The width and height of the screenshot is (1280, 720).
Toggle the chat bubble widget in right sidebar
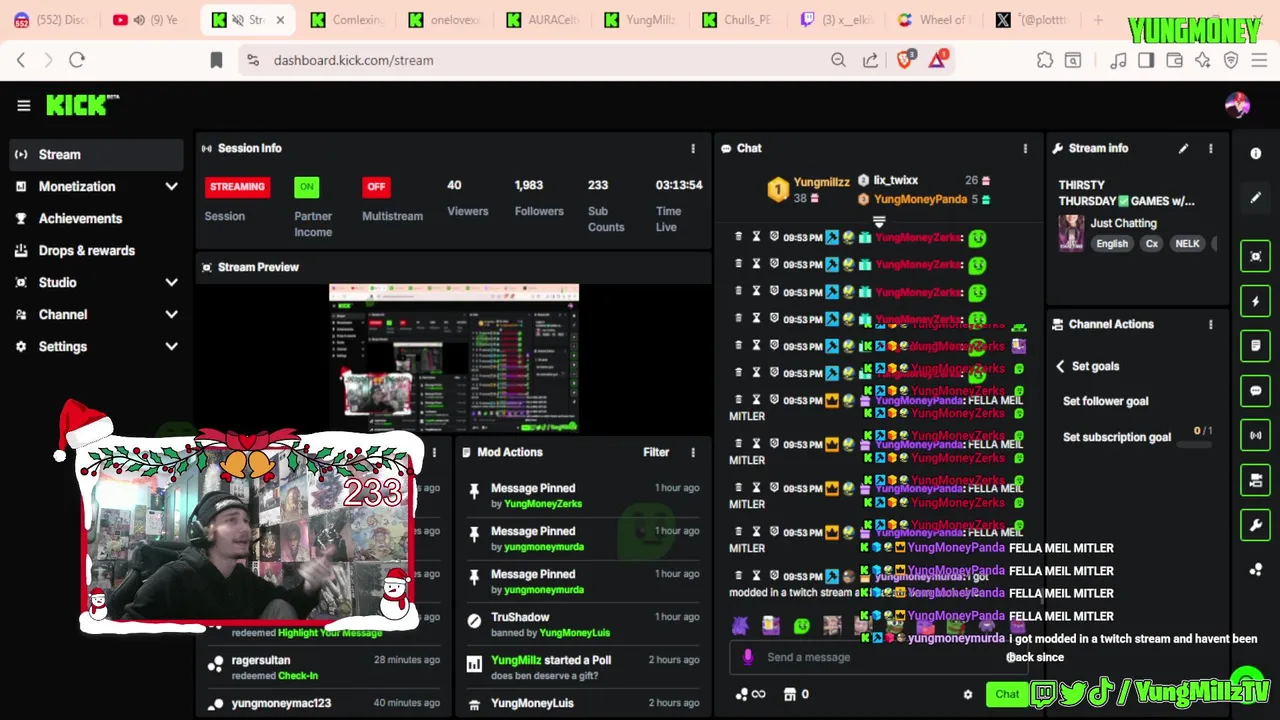1256,391
